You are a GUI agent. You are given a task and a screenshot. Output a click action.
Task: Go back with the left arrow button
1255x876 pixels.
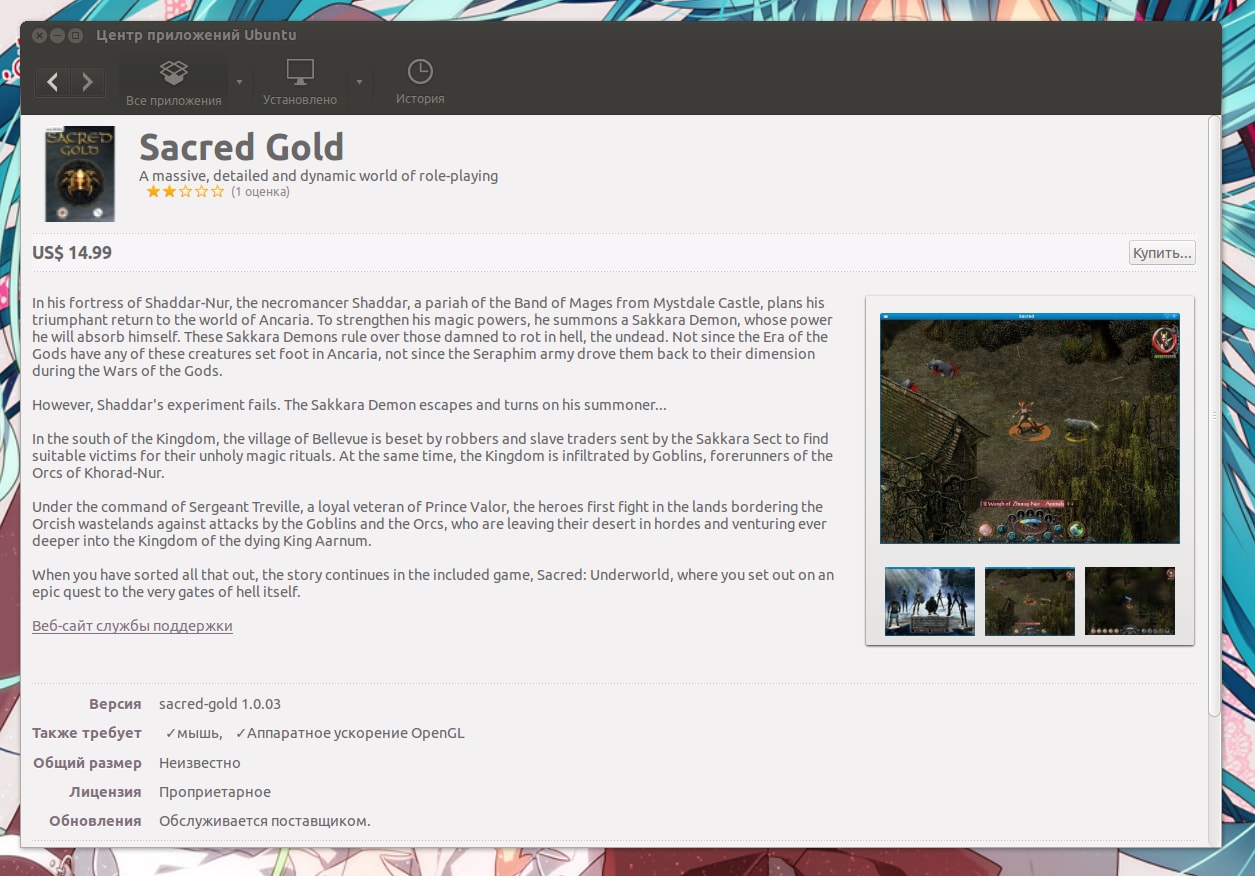53,82
